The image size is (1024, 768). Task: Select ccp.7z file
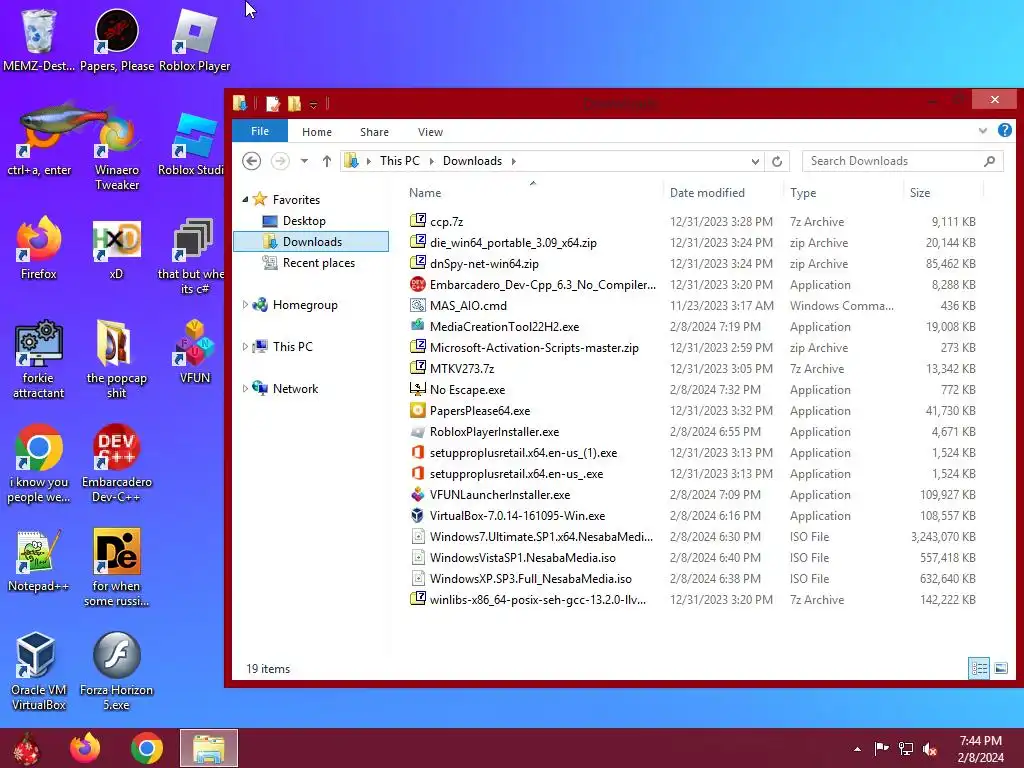[447, 221]
